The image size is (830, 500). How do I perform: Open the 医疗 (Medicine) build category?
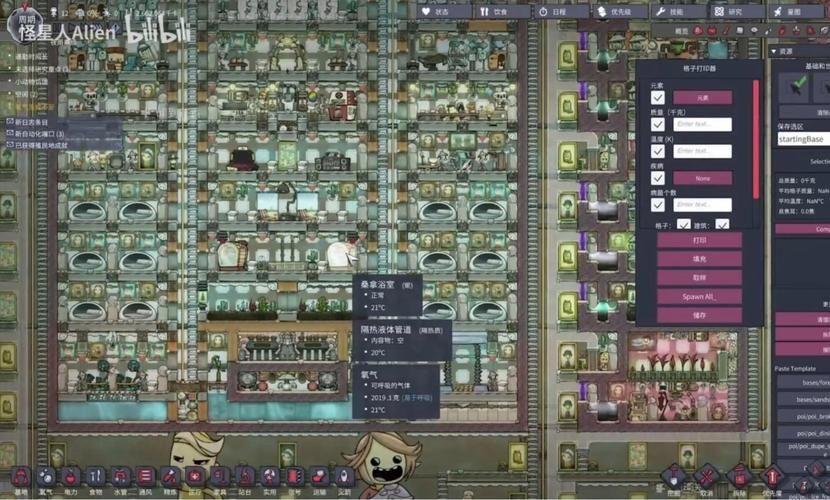[195, 478]
